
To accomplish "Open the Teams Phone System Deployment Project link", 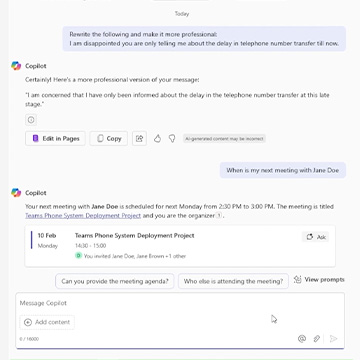I will click(x=83, y=216).
